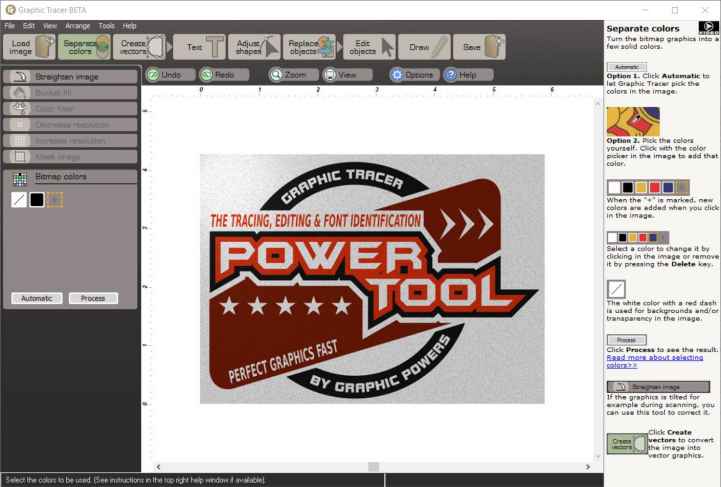The image size is (721, 487).
Task: Choose the Adjust shapes tool
Action: click(256, 46)
